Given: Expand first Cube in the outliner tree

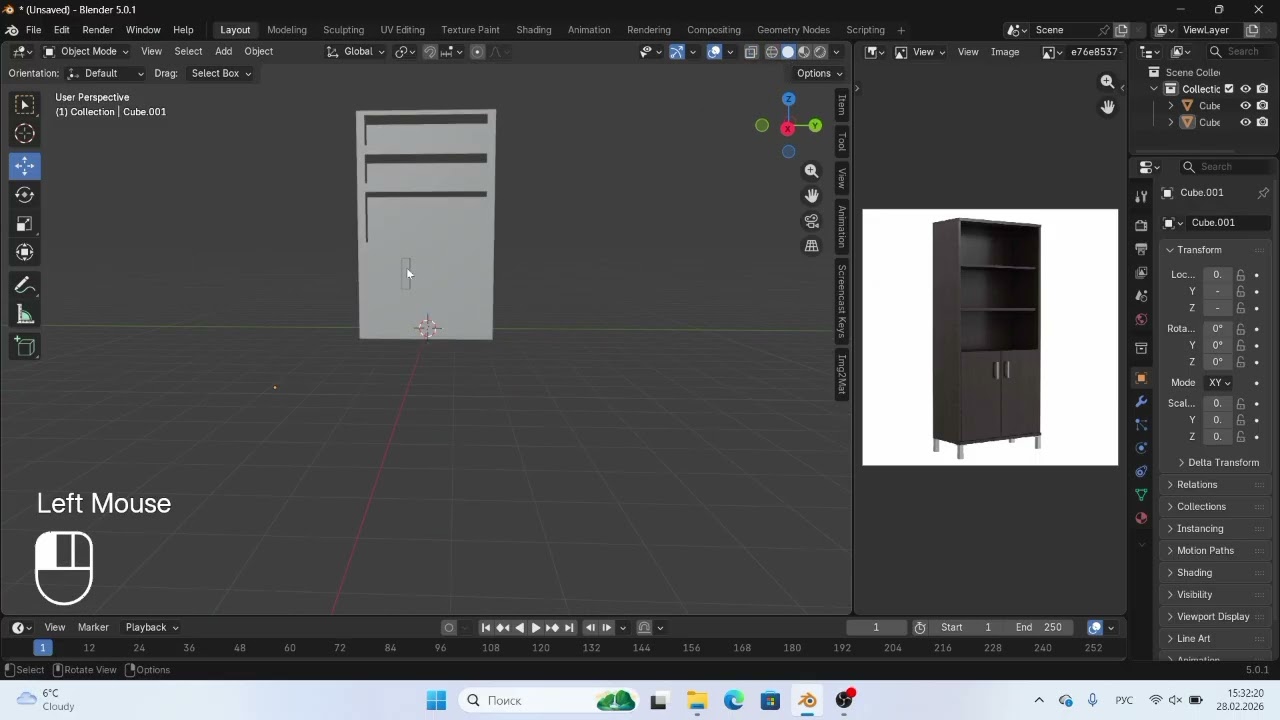Looking at the screenshot, I should point(1171,106).
